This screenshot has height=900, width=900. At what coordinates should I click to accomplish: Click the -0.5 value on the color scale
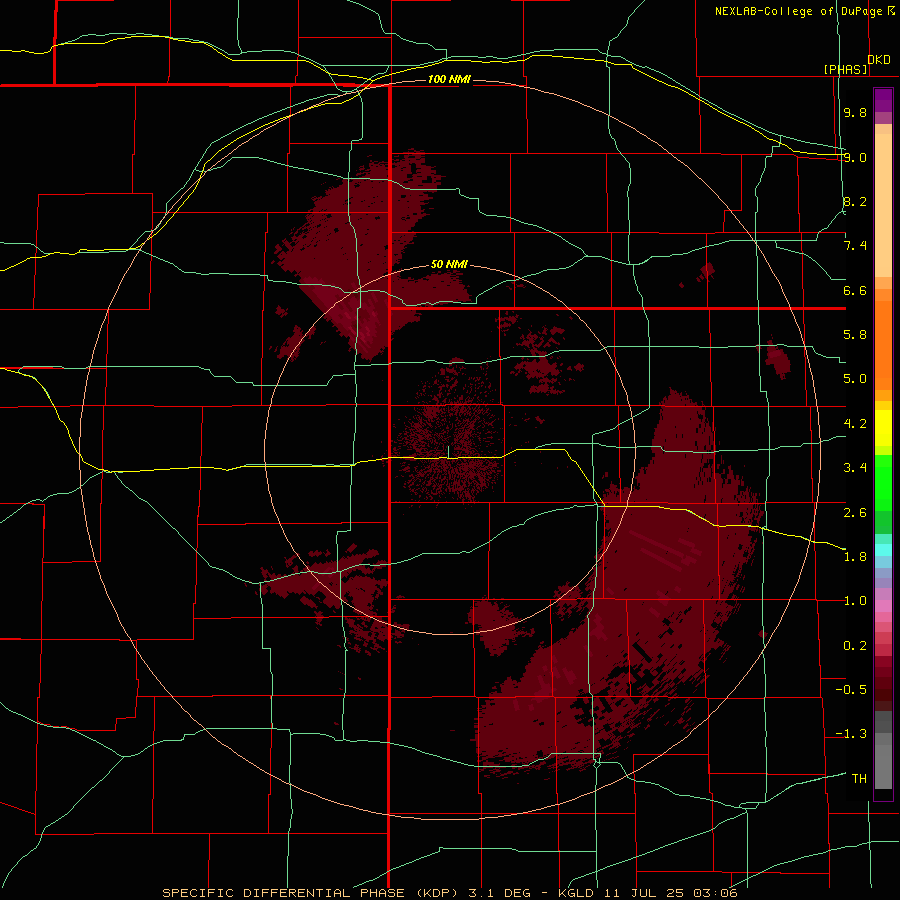pyautogui.click(x=851, y=690)
